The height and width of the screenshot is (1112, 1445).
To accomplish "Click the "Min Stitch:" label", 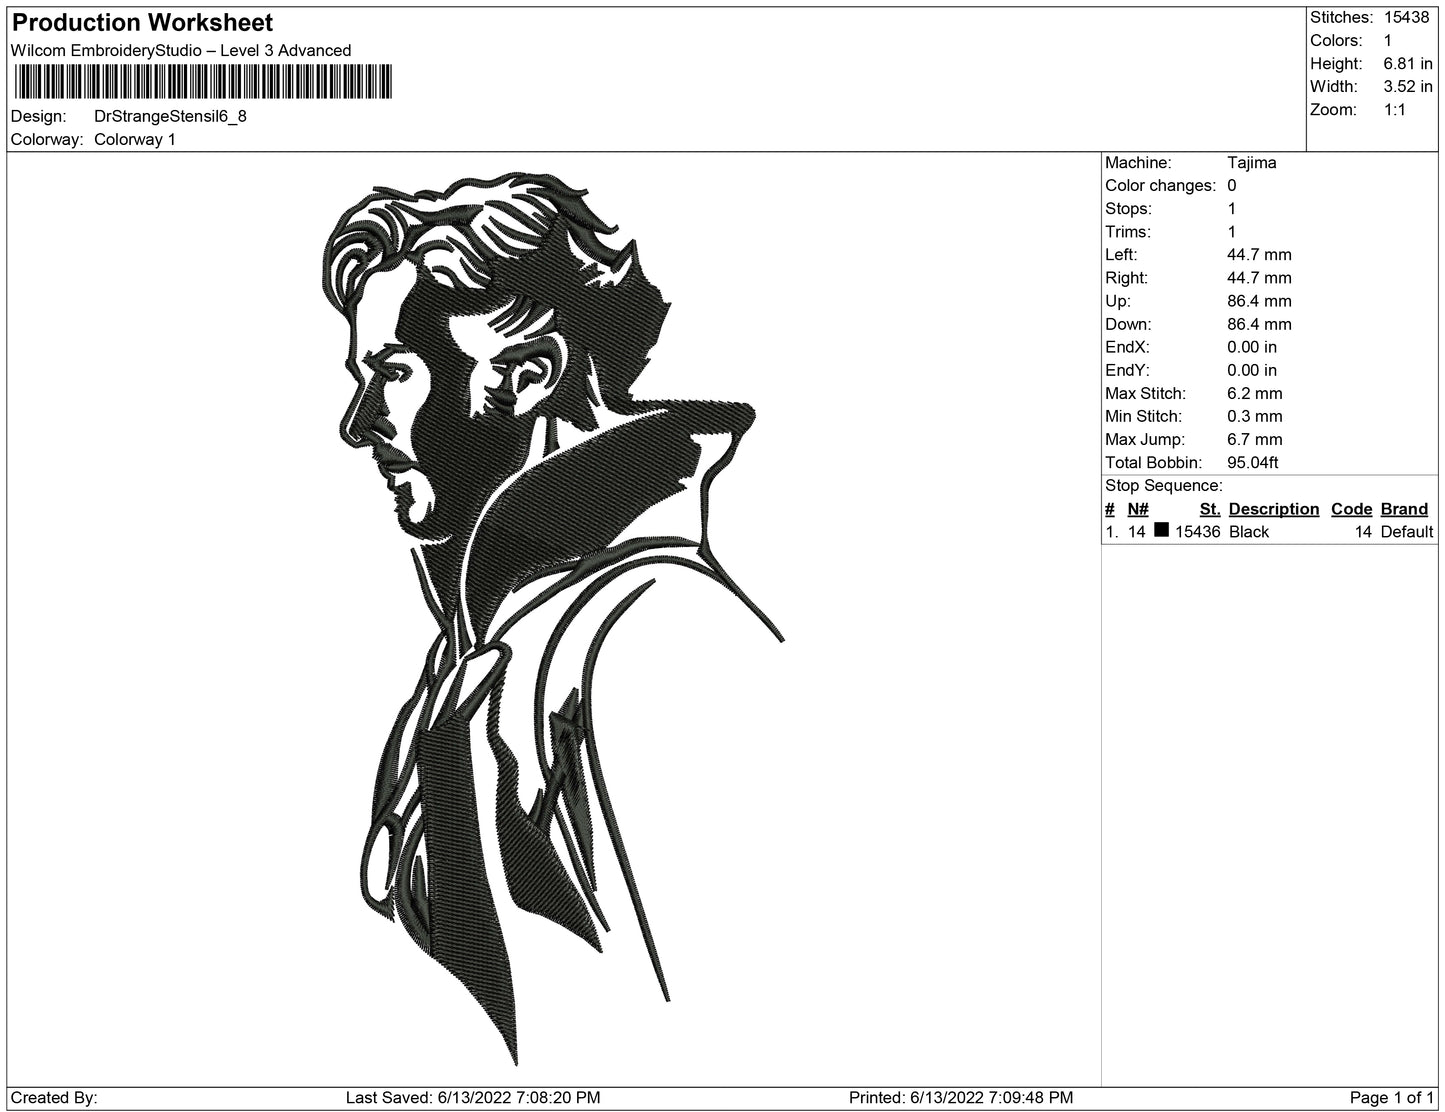I will coord(1143,416).
